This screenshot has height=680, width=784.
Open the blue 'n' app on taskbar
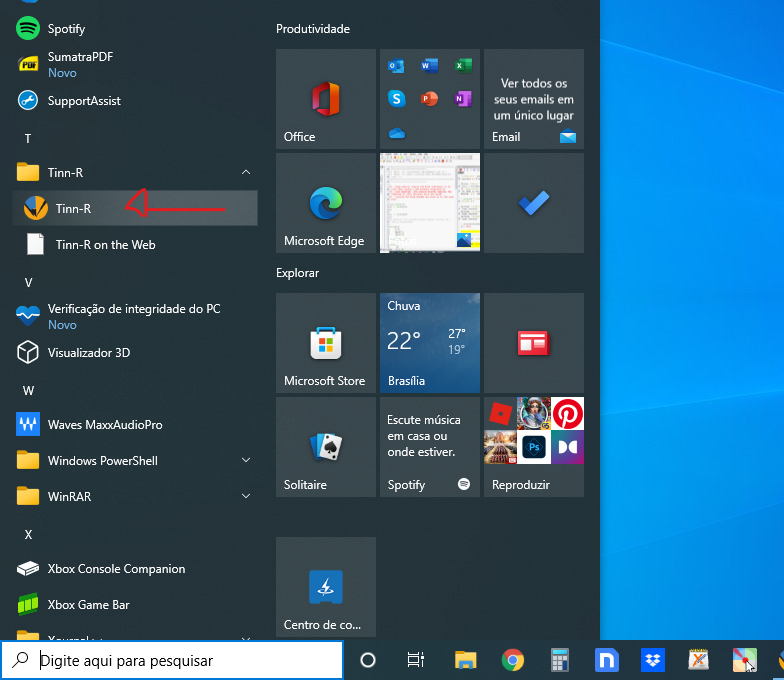[x=606, y=660]
